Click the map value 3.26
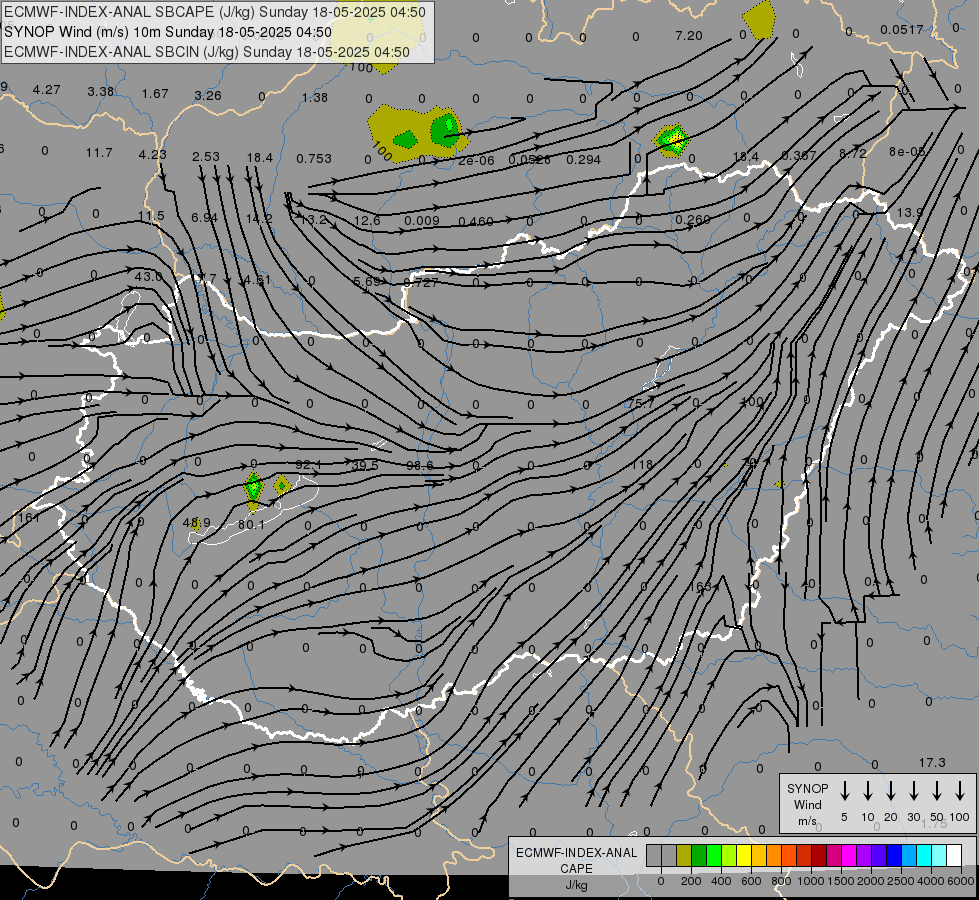This screenshot has height=900, width=979. coord(208,96)
